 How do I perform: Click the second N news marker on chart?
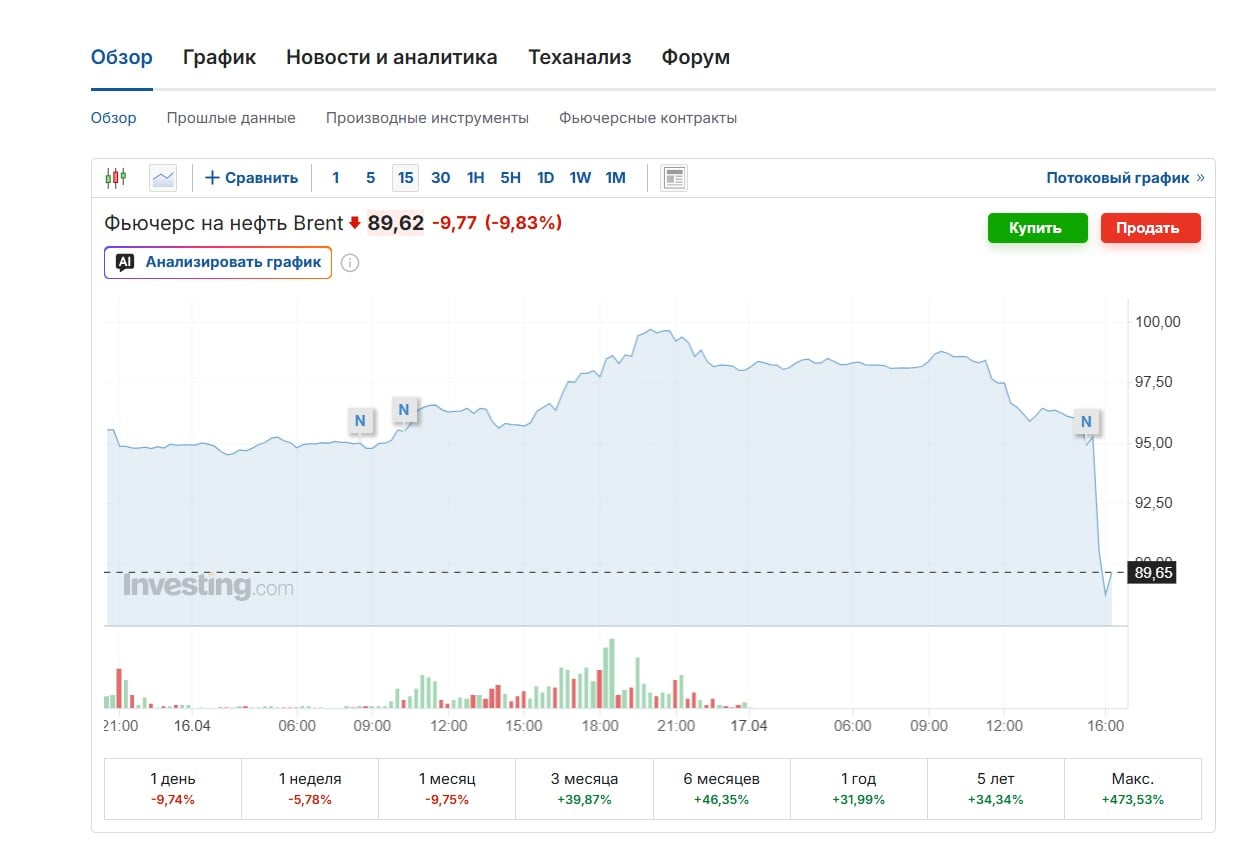(x=403, y=409)
